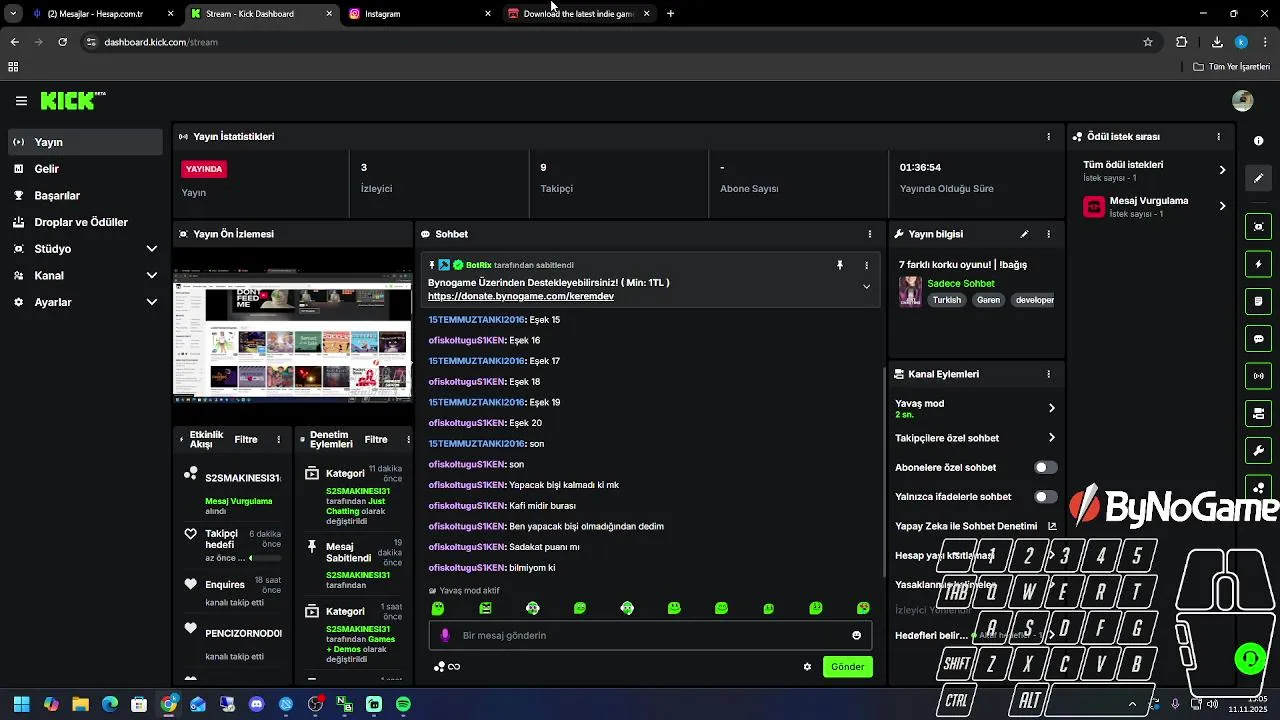1280x720 pixels.
Task: Switch to the Hesap.com.tr Mesajlar tab
Action: click(103, 14)
